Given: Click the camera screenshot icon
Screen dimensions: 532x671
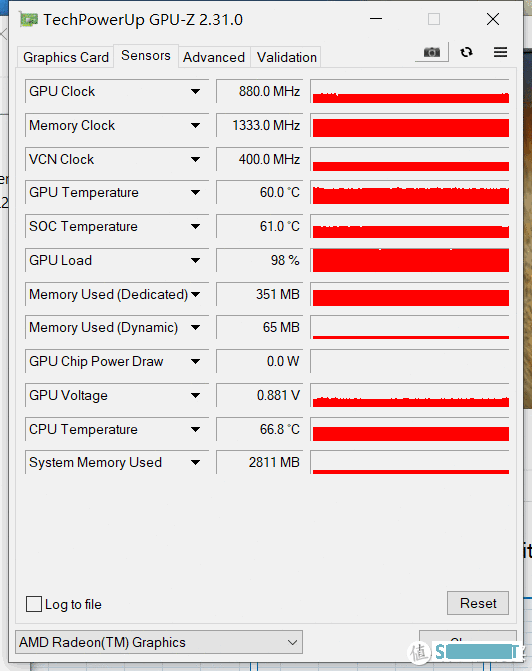Looking at the screenshot, I should point(431,52).
